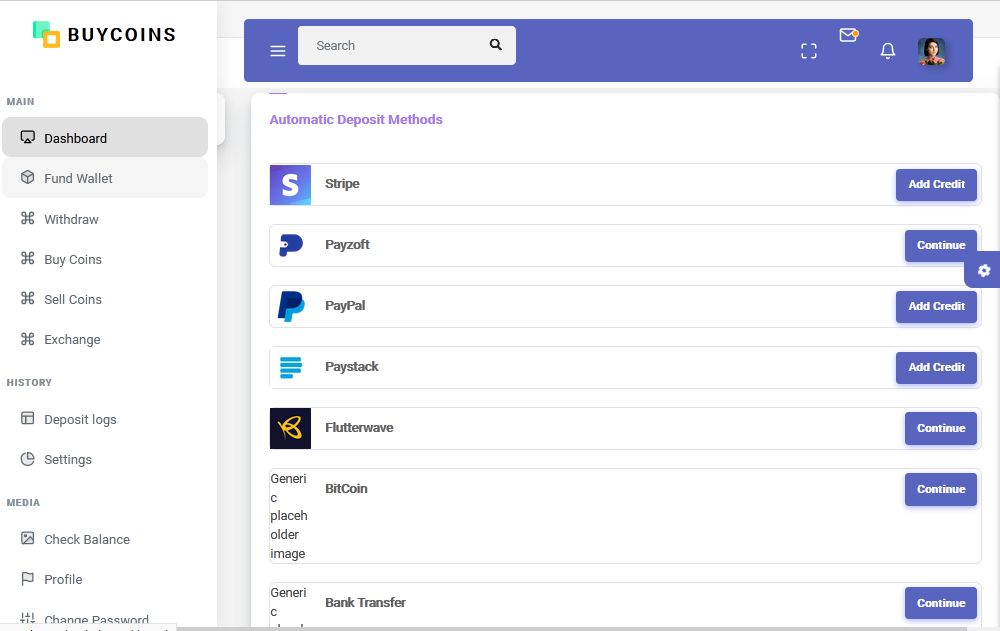Viewport: 1000px width, 631px height.
Task: Click the Paystack method name
Action: tap(351, 367)
